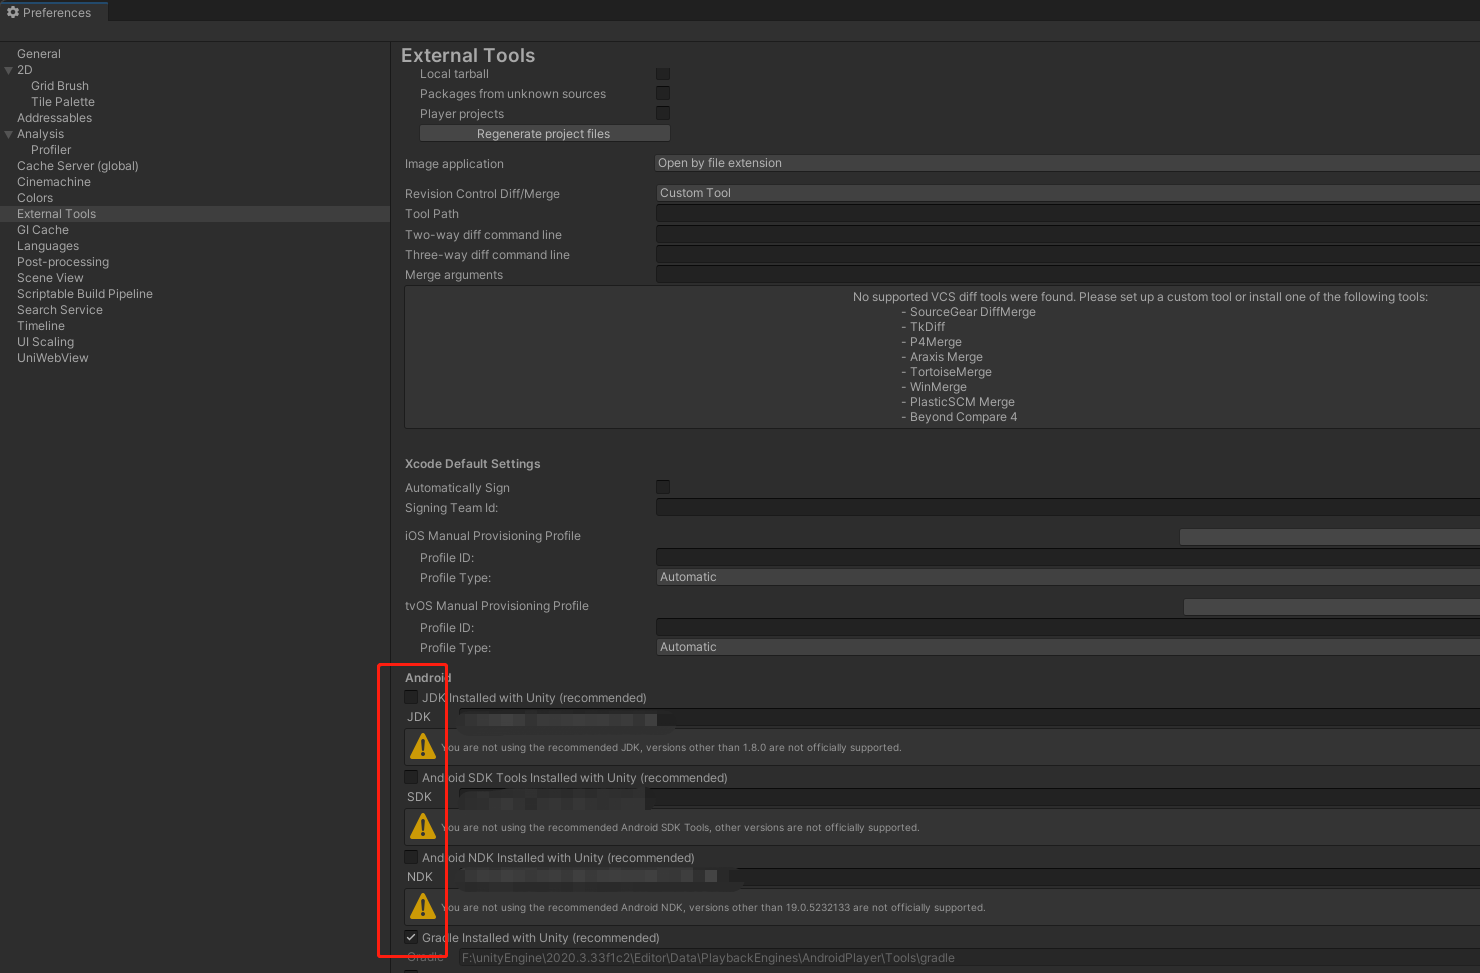Screen dimensions: 1480x973
Task: Select Tile Palette preferences
Action: pyautogui.click(x=63, y=102)
